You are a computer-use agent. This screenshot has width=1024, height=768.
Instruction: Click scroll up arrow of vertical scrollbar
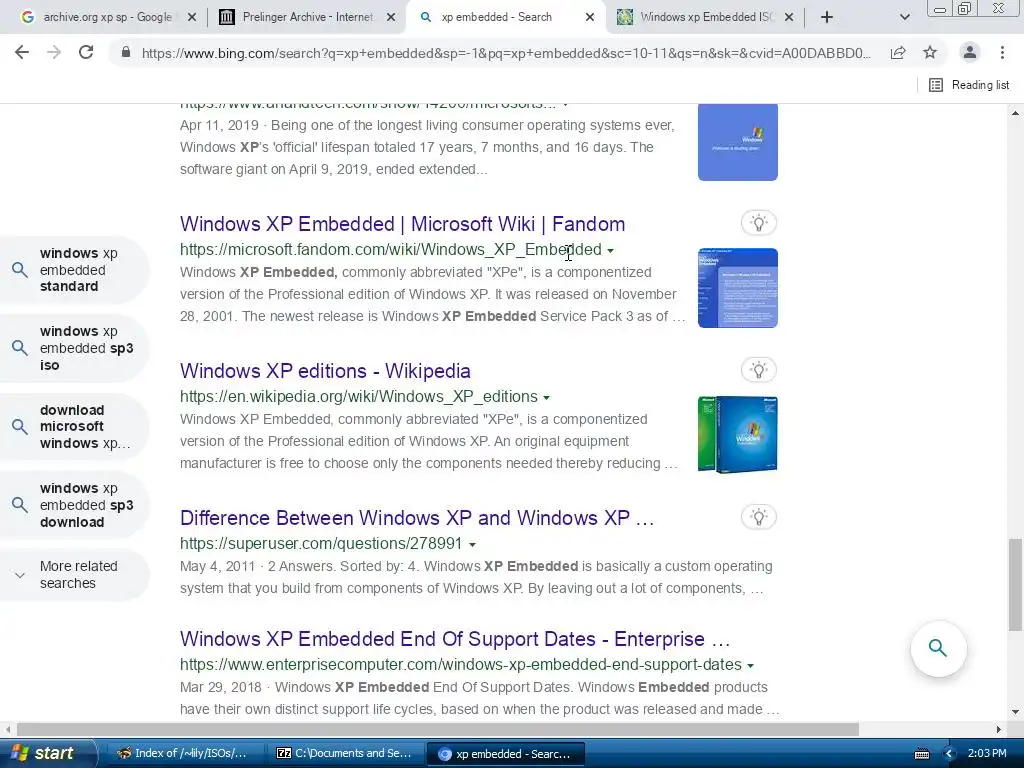(x=1015, y=114)
